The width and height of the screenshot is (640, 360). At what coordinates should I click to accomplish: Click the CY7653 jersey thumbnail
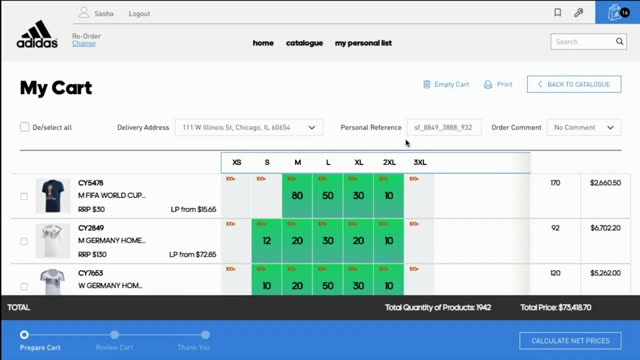53,282
